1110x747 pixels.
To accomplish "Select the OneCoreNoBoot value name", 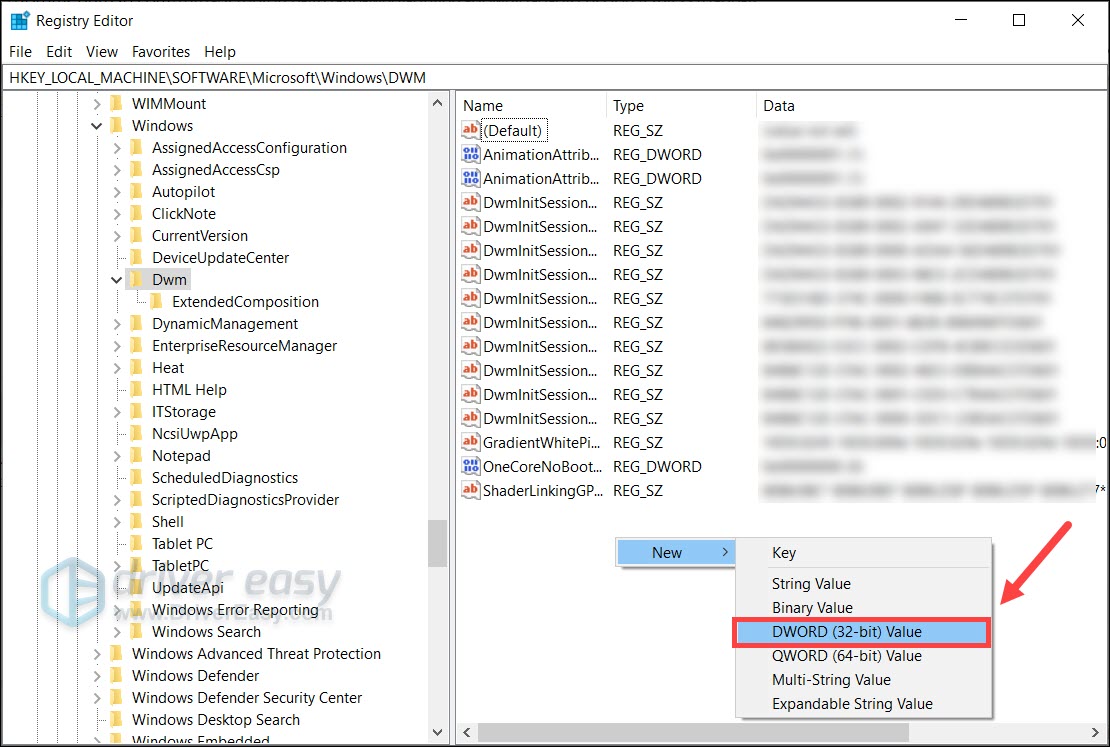I will tap(542, 467).
